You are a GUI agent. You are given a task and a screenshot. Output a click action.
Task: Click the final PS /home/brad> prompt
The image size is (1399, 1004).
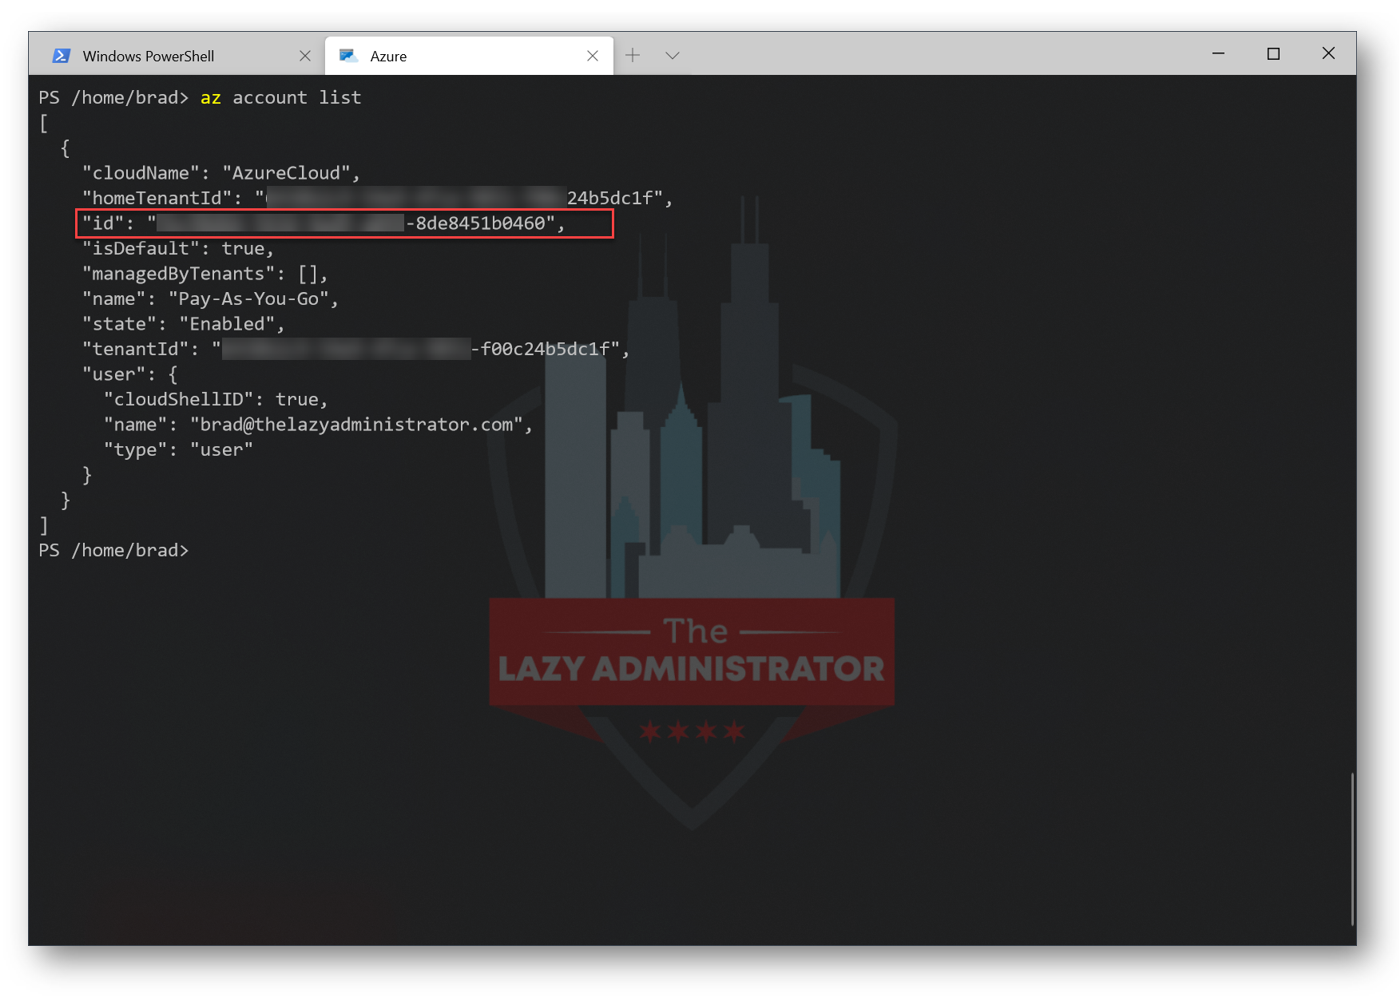113,551
